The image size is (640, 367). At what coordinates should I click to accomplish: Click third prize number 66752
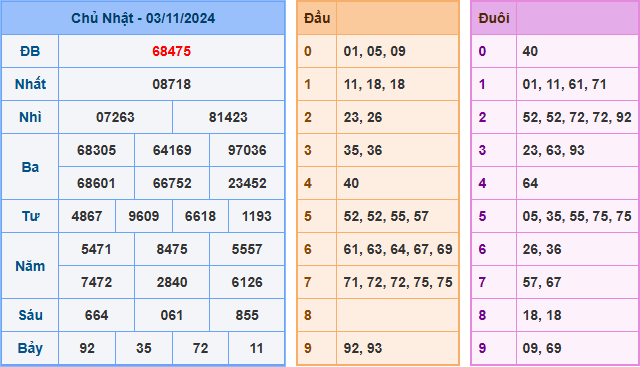172,183
